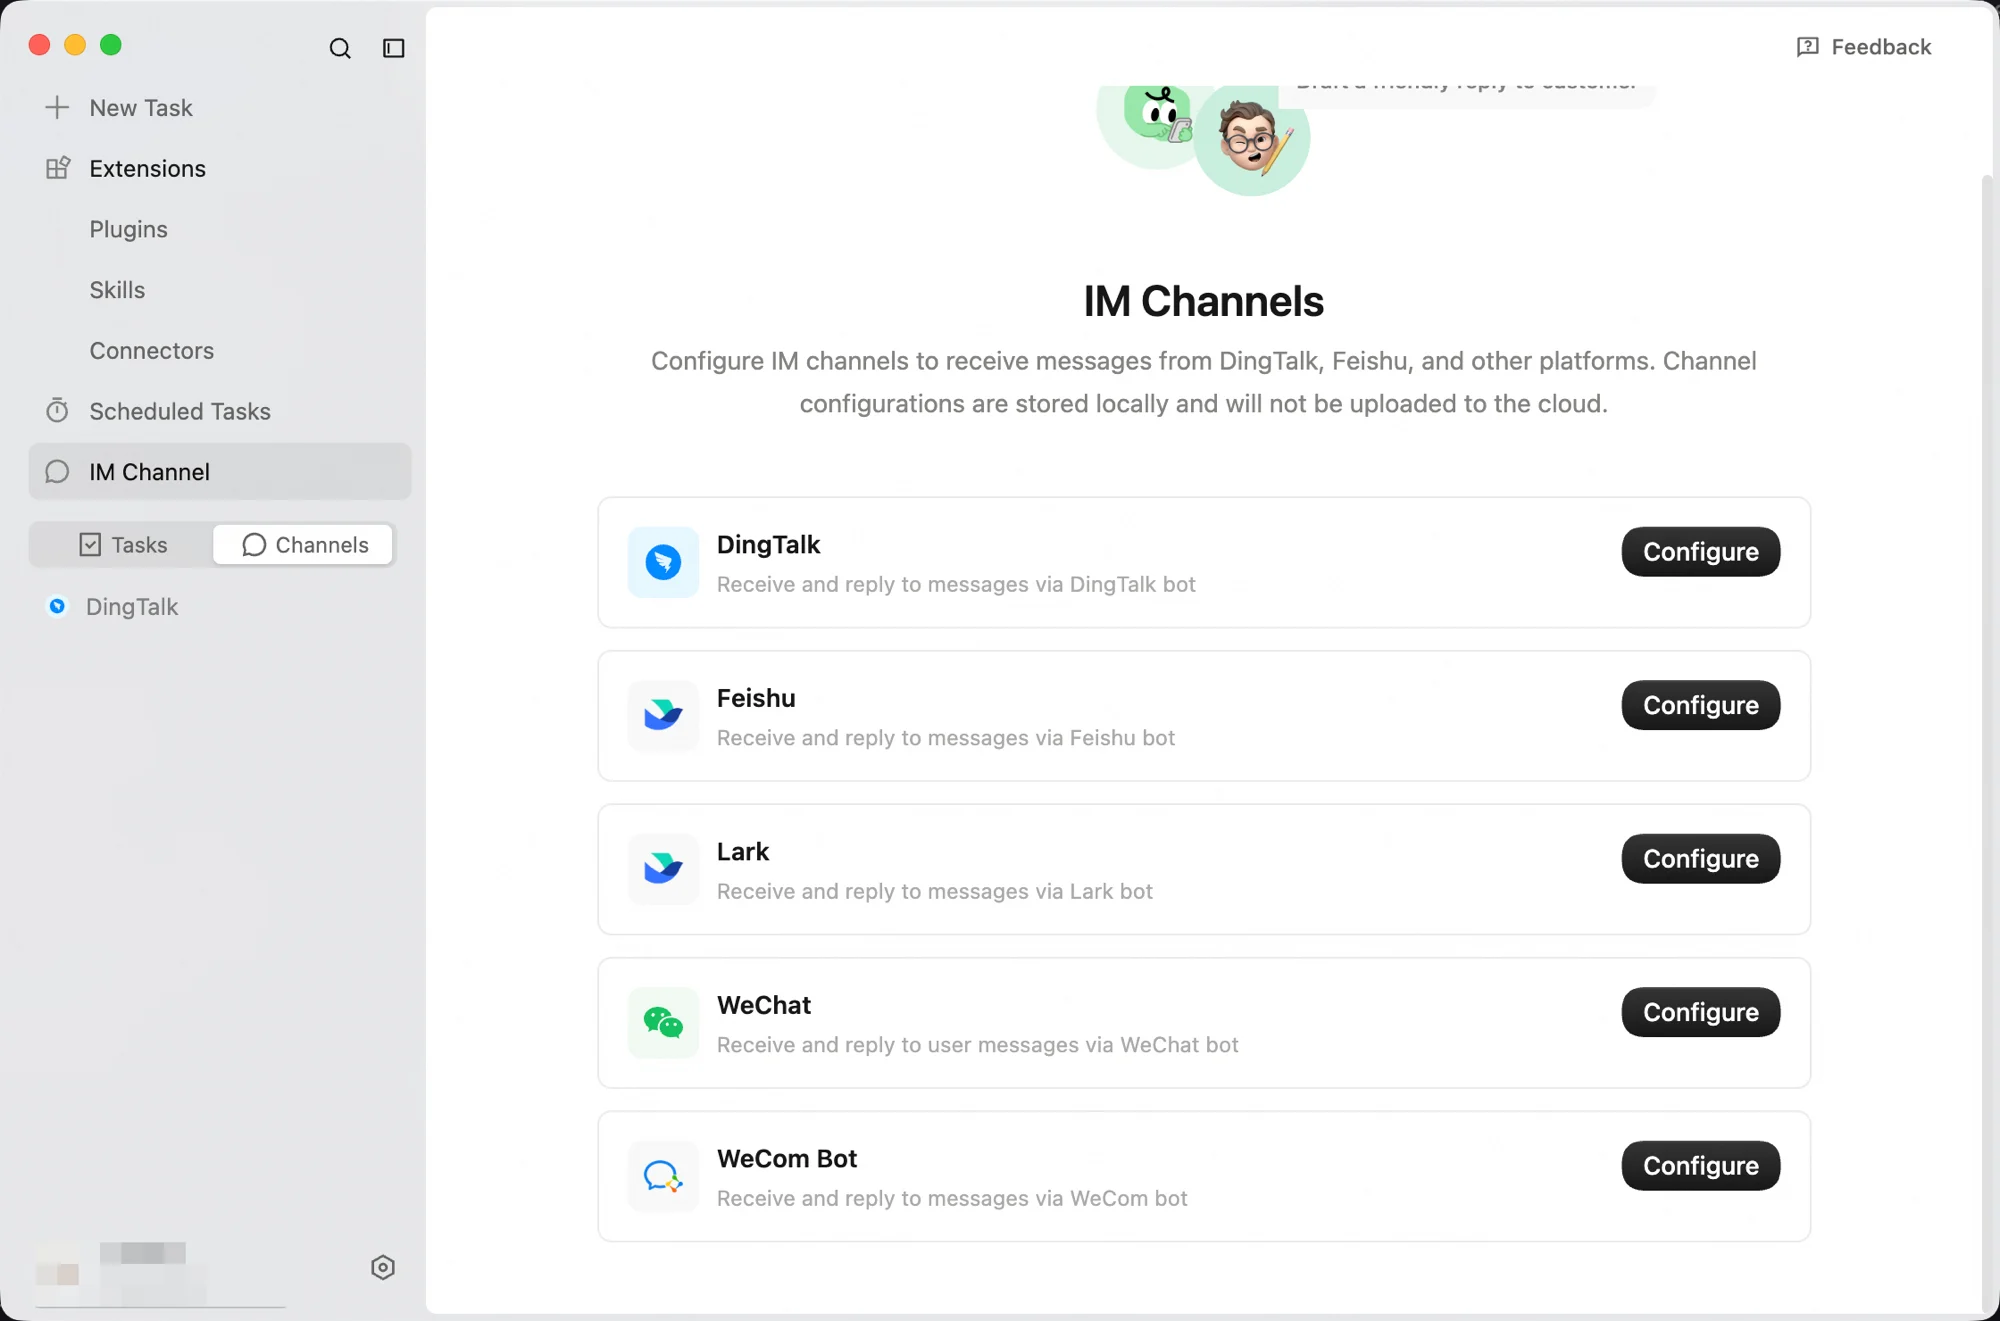Click 'Receive and reply to messages via Lark bot'
The image size is (2000, 1321).
tap(935, 891)
